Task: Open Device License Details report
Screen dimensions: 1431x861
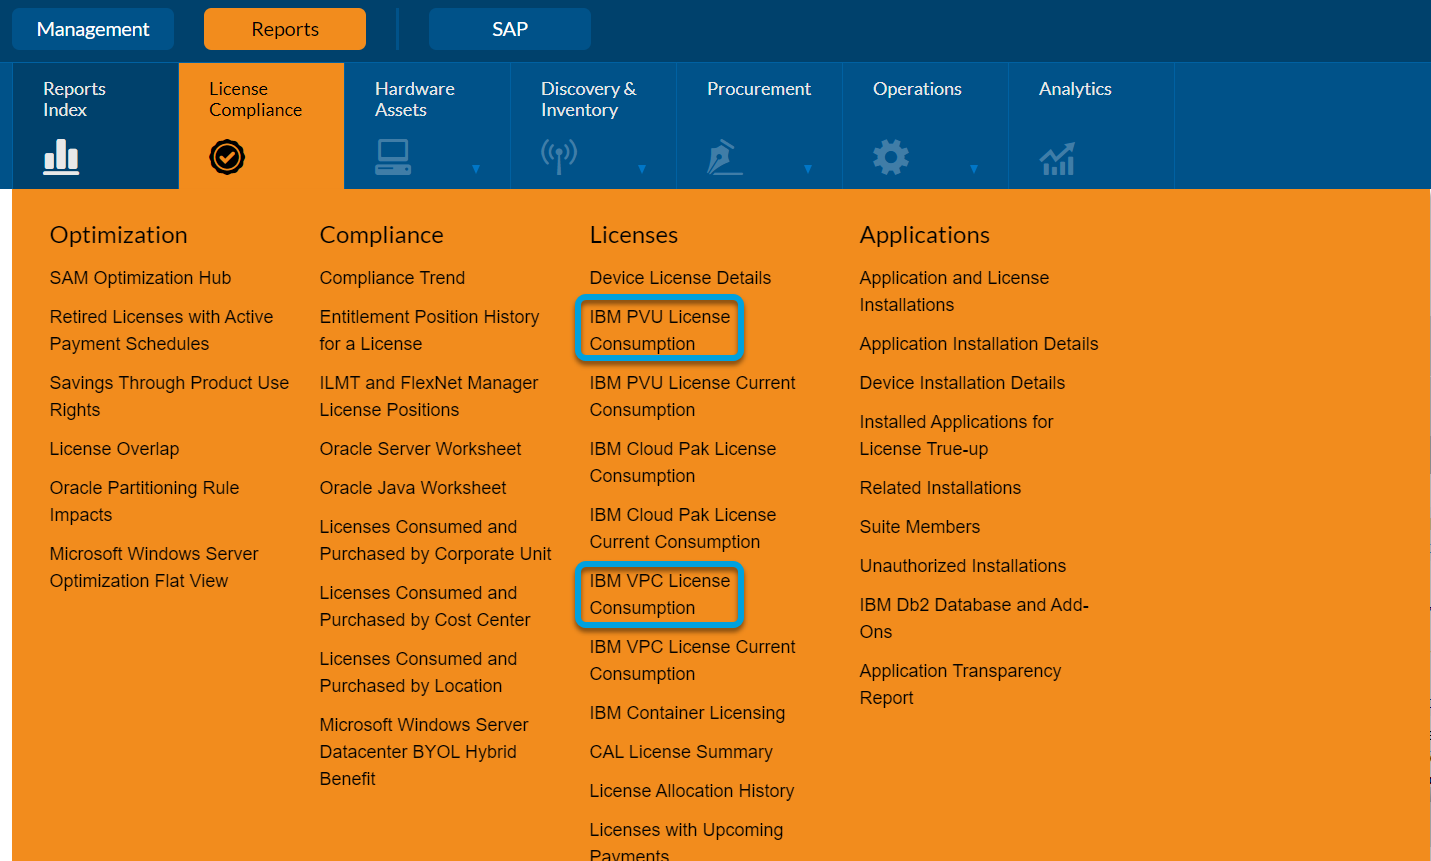Action: (680, 278)
